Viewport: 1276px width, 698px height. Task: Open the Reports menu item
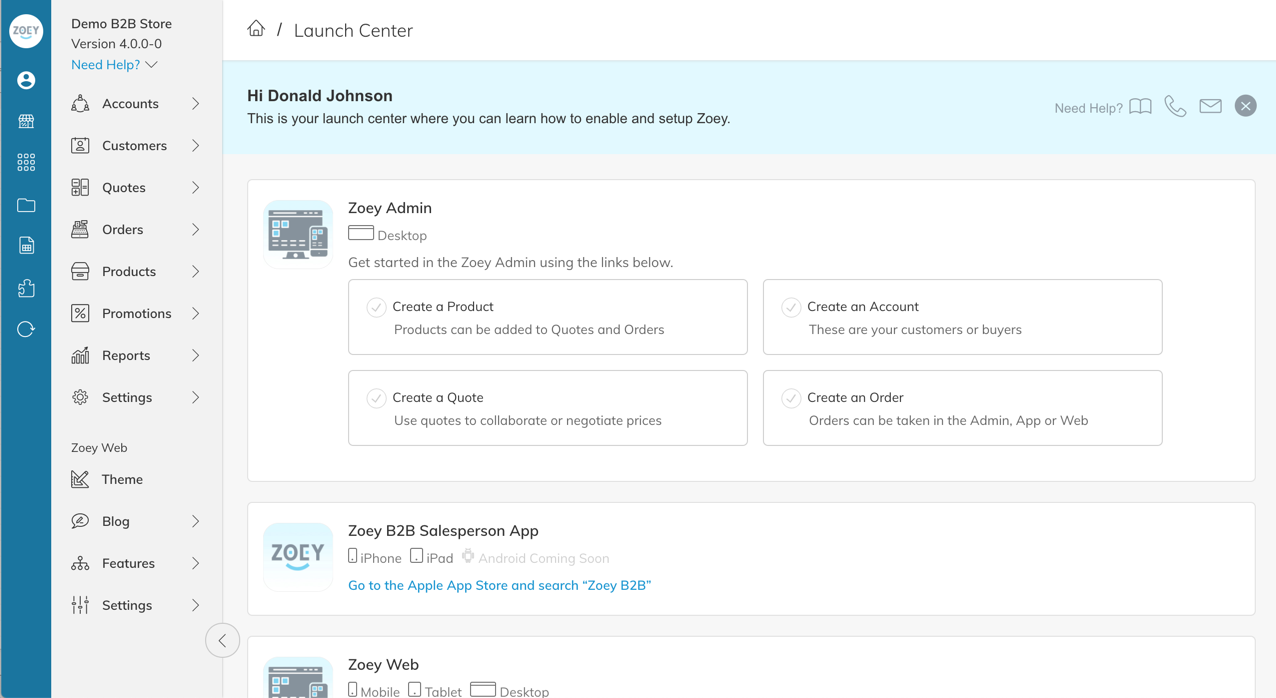click(136, 355)
